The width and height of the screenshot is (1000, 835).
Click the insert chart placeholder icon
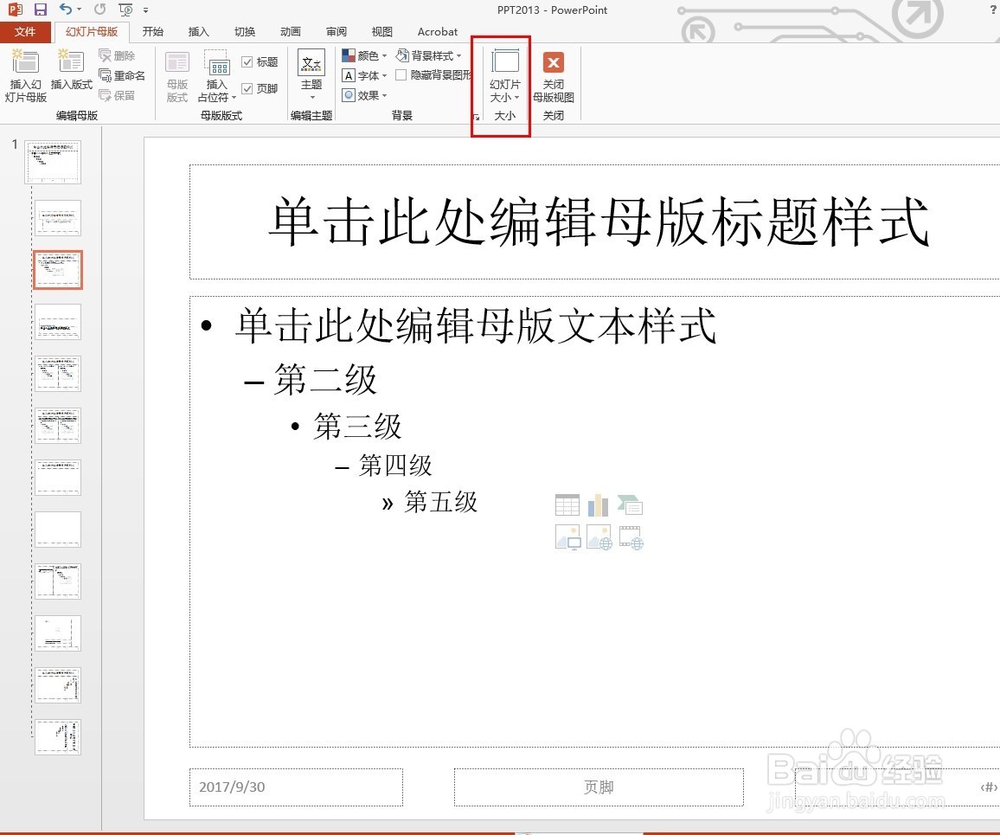tap(598, 503)
